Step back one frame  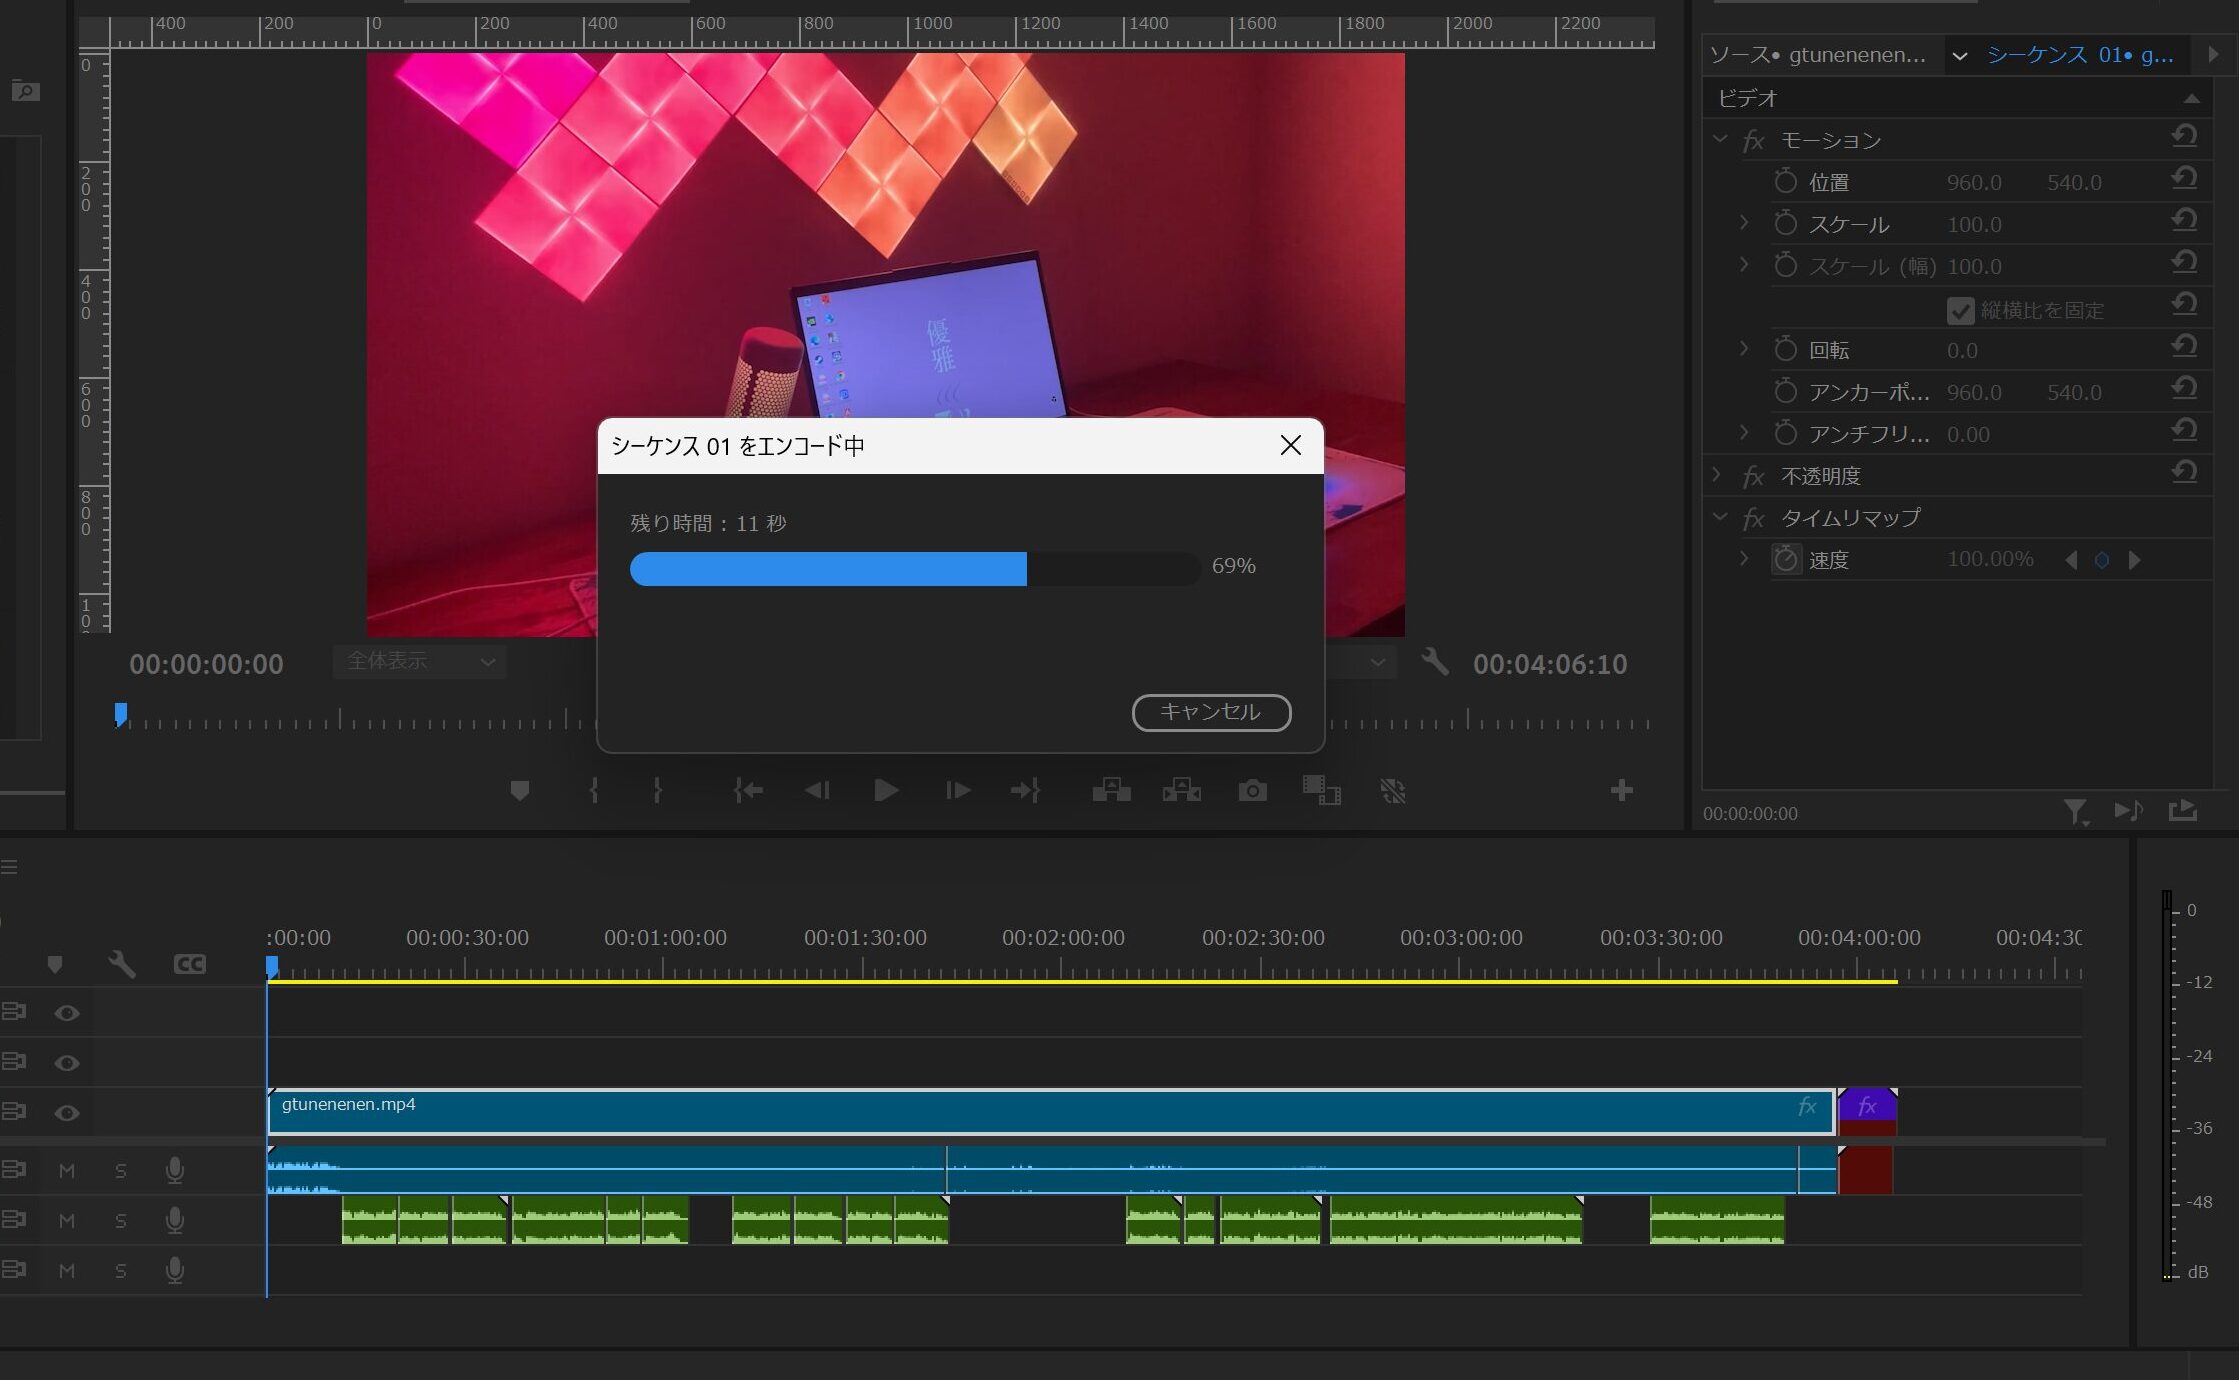coord(817,791)
